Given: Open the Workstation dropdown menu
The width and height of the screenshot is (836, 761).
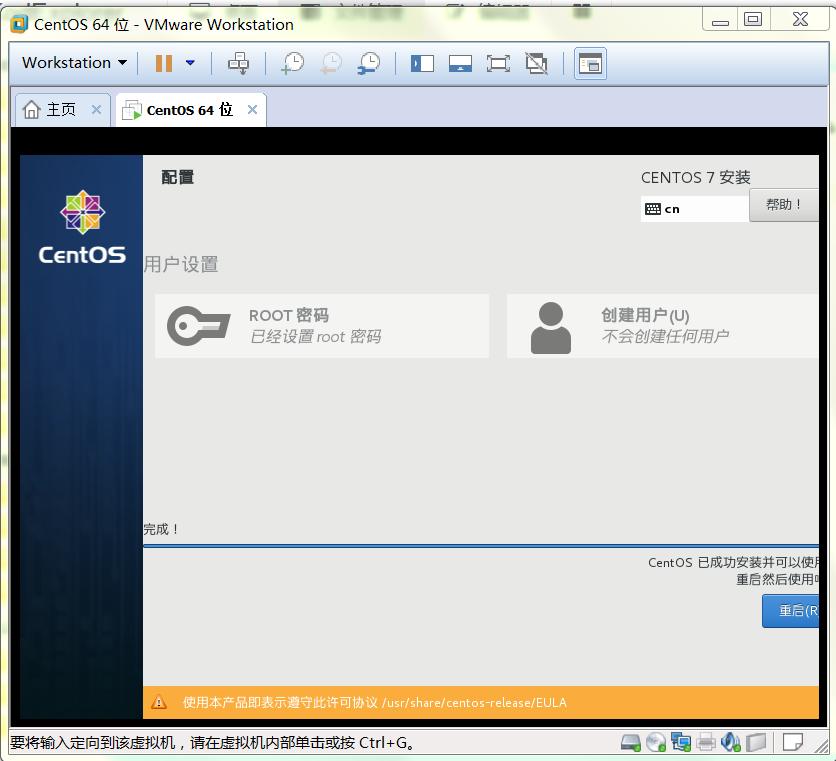Looking at the screenshot, I should pyautogui.click(x=75, y=63).
